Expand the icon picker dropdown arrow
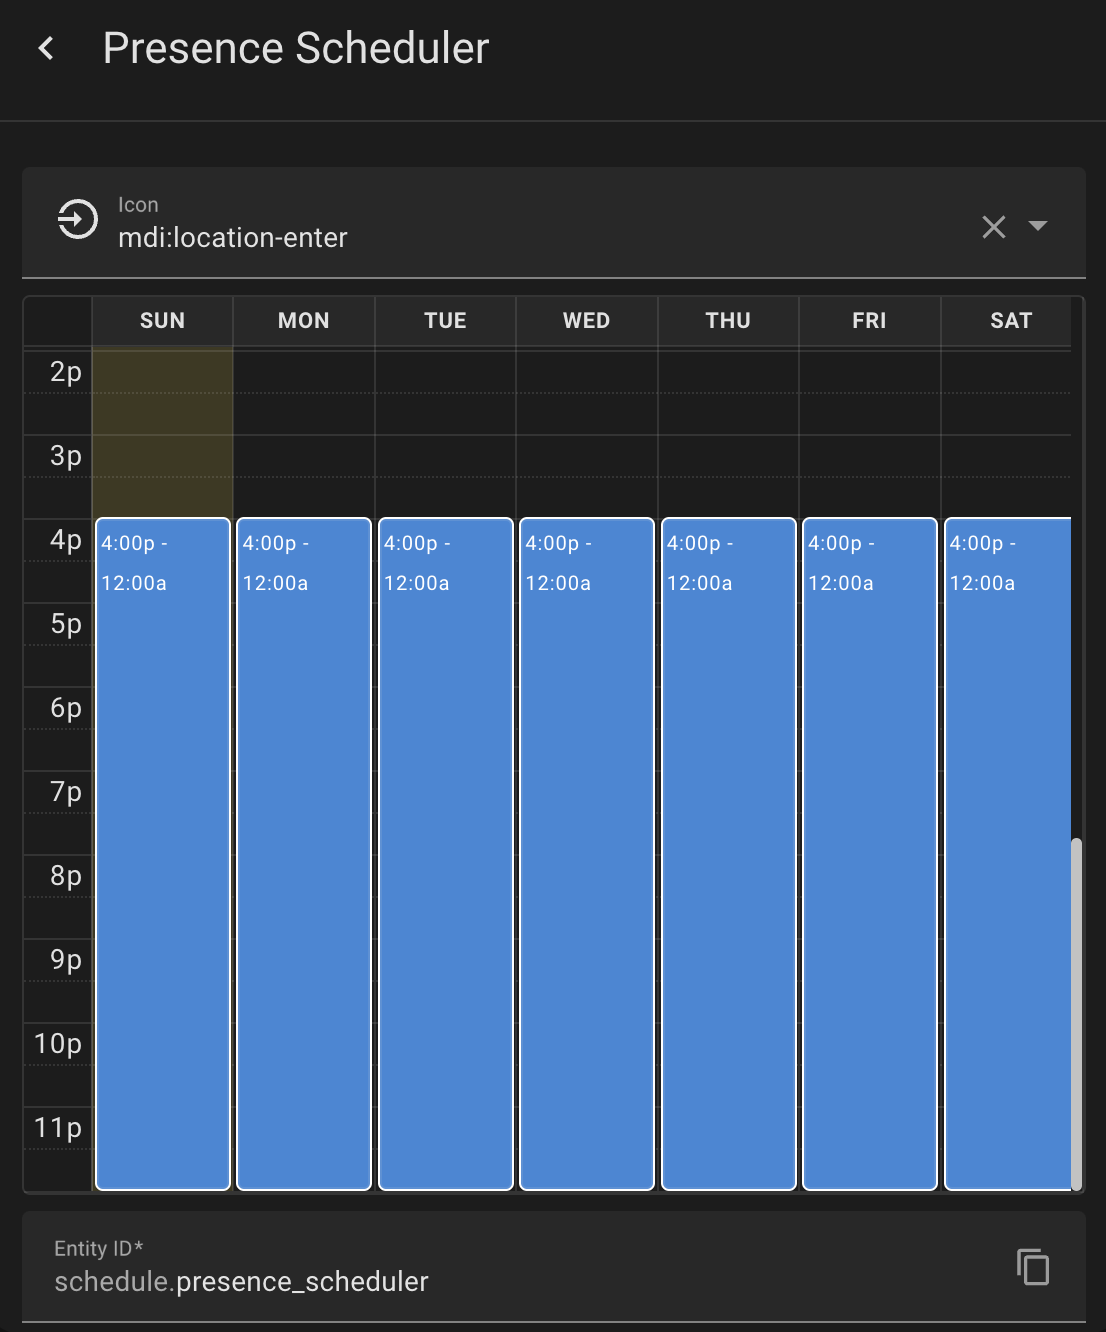The height and width of the screenshot is (1332, 1106). [1038, 226]
